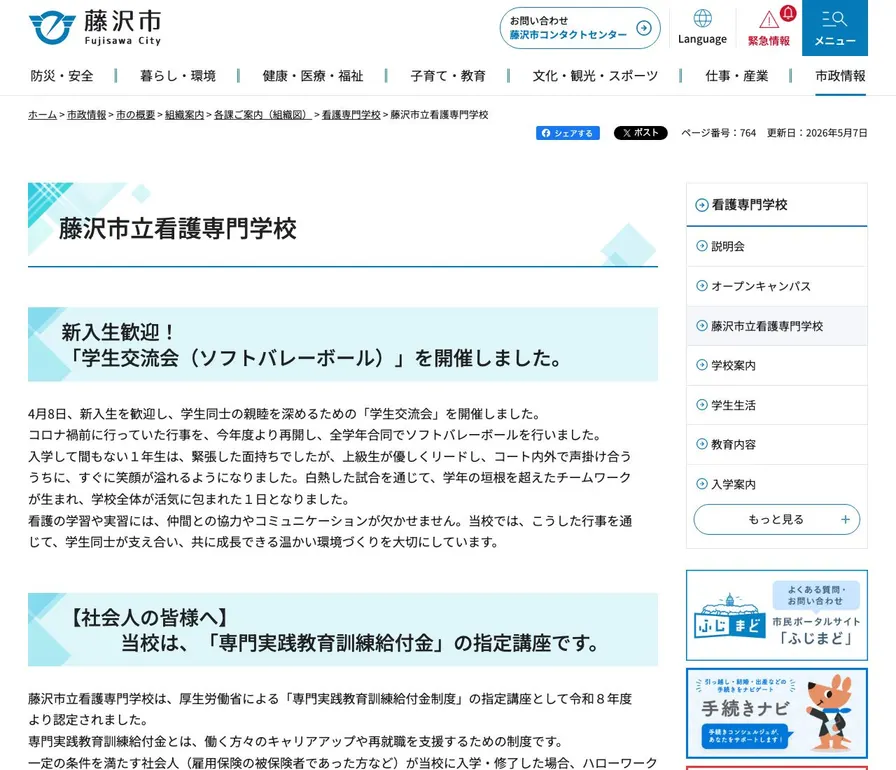Open 仕事・産業 navigation menu
Image resolution: width=896 pixels, height=770 pixels.
737,76
